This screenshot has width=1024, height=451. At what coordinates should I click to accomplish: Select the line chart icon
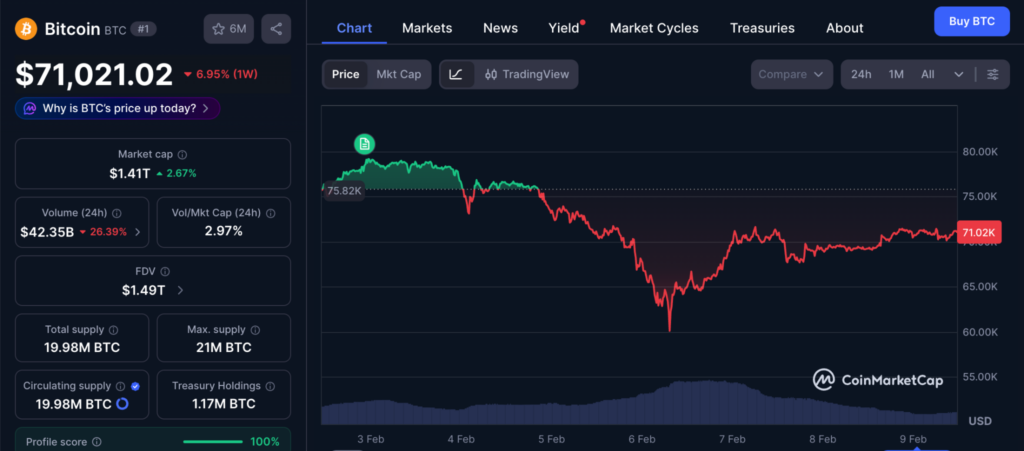click(456, 74)
